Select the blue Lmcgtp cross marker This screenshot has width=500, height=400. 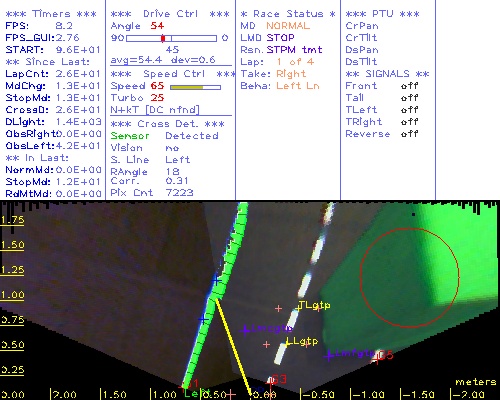pyautogui.click(x=246, y=330)
